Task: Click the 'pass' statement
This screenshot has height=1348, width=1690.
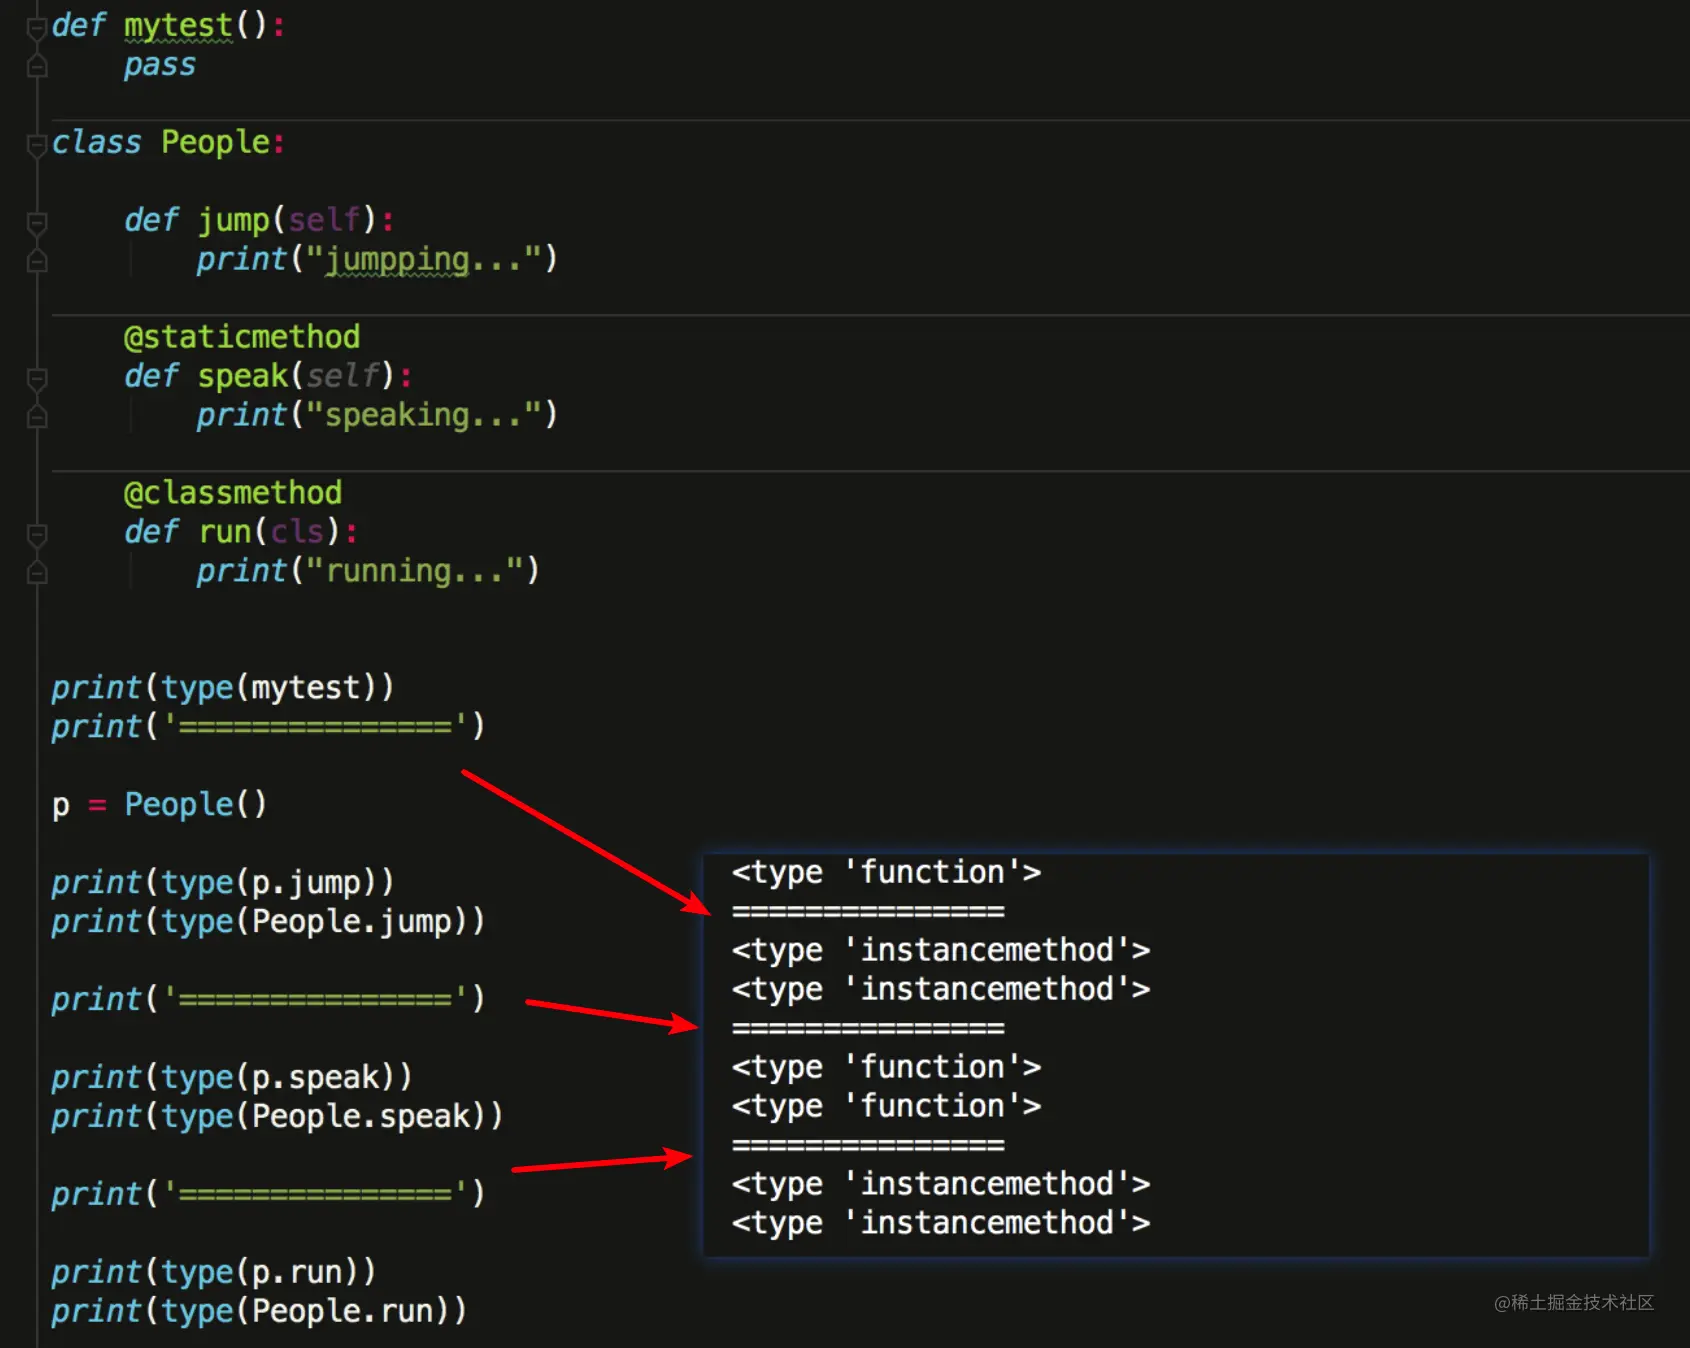Action: [x=160, y=66]
